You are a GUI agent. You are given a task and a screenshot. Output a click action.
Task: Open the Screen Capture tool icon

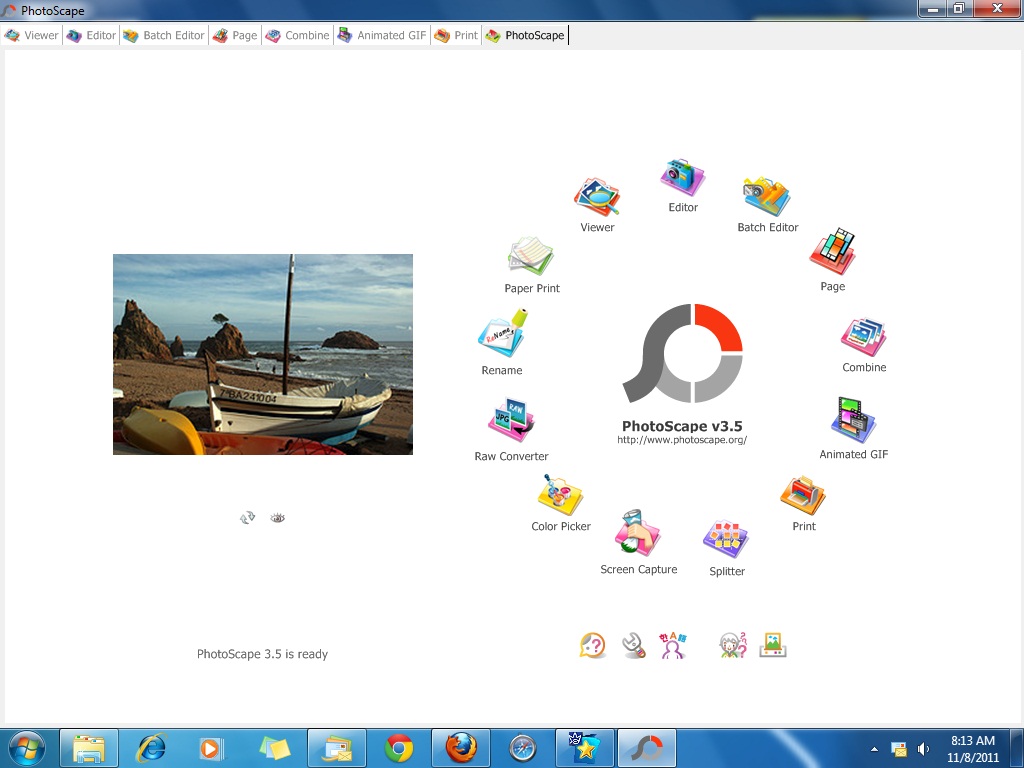click(638, 534)
